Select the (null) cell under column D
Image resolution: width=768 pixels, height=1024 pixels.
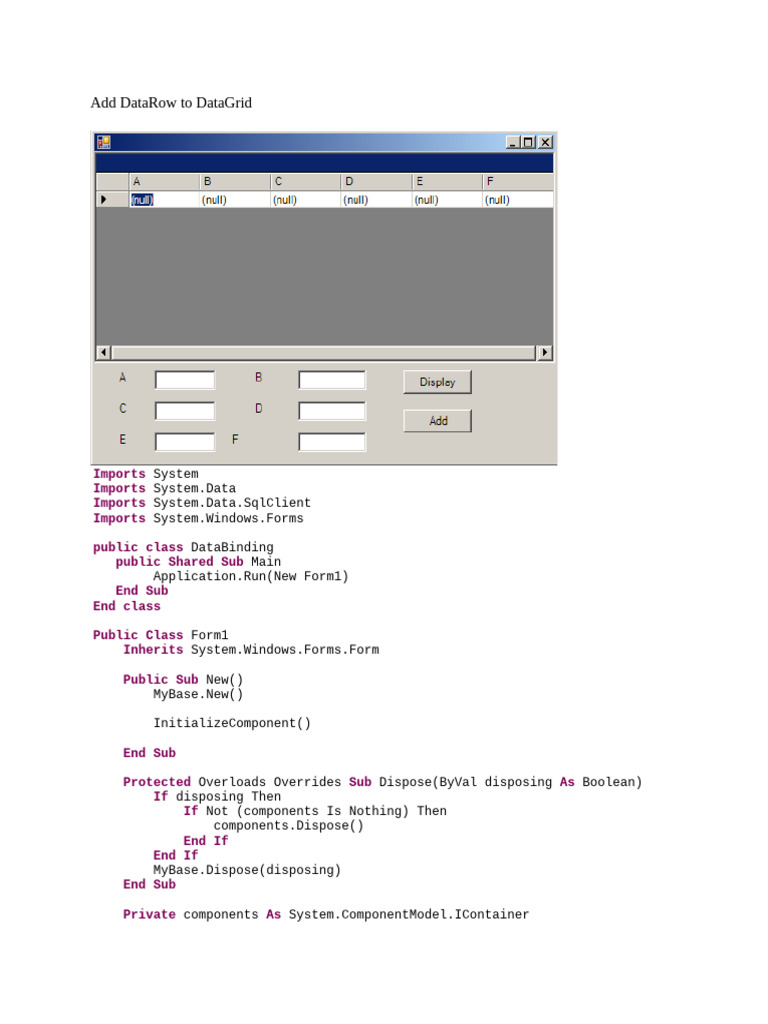click(x=377, y=200)
